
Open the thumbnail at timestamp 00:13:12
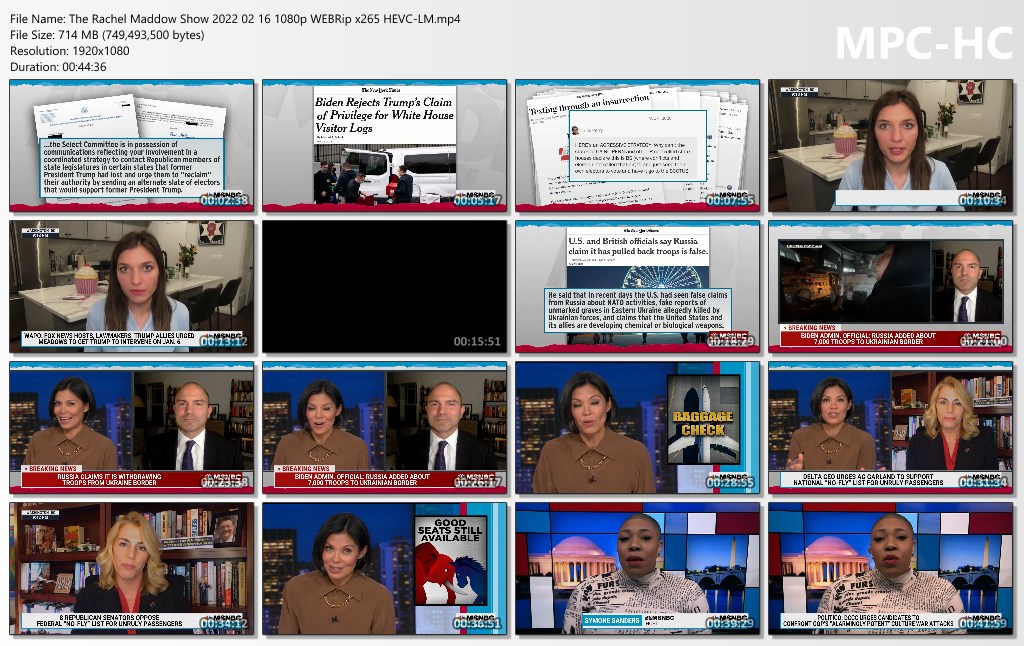click(x=131, y=286)
